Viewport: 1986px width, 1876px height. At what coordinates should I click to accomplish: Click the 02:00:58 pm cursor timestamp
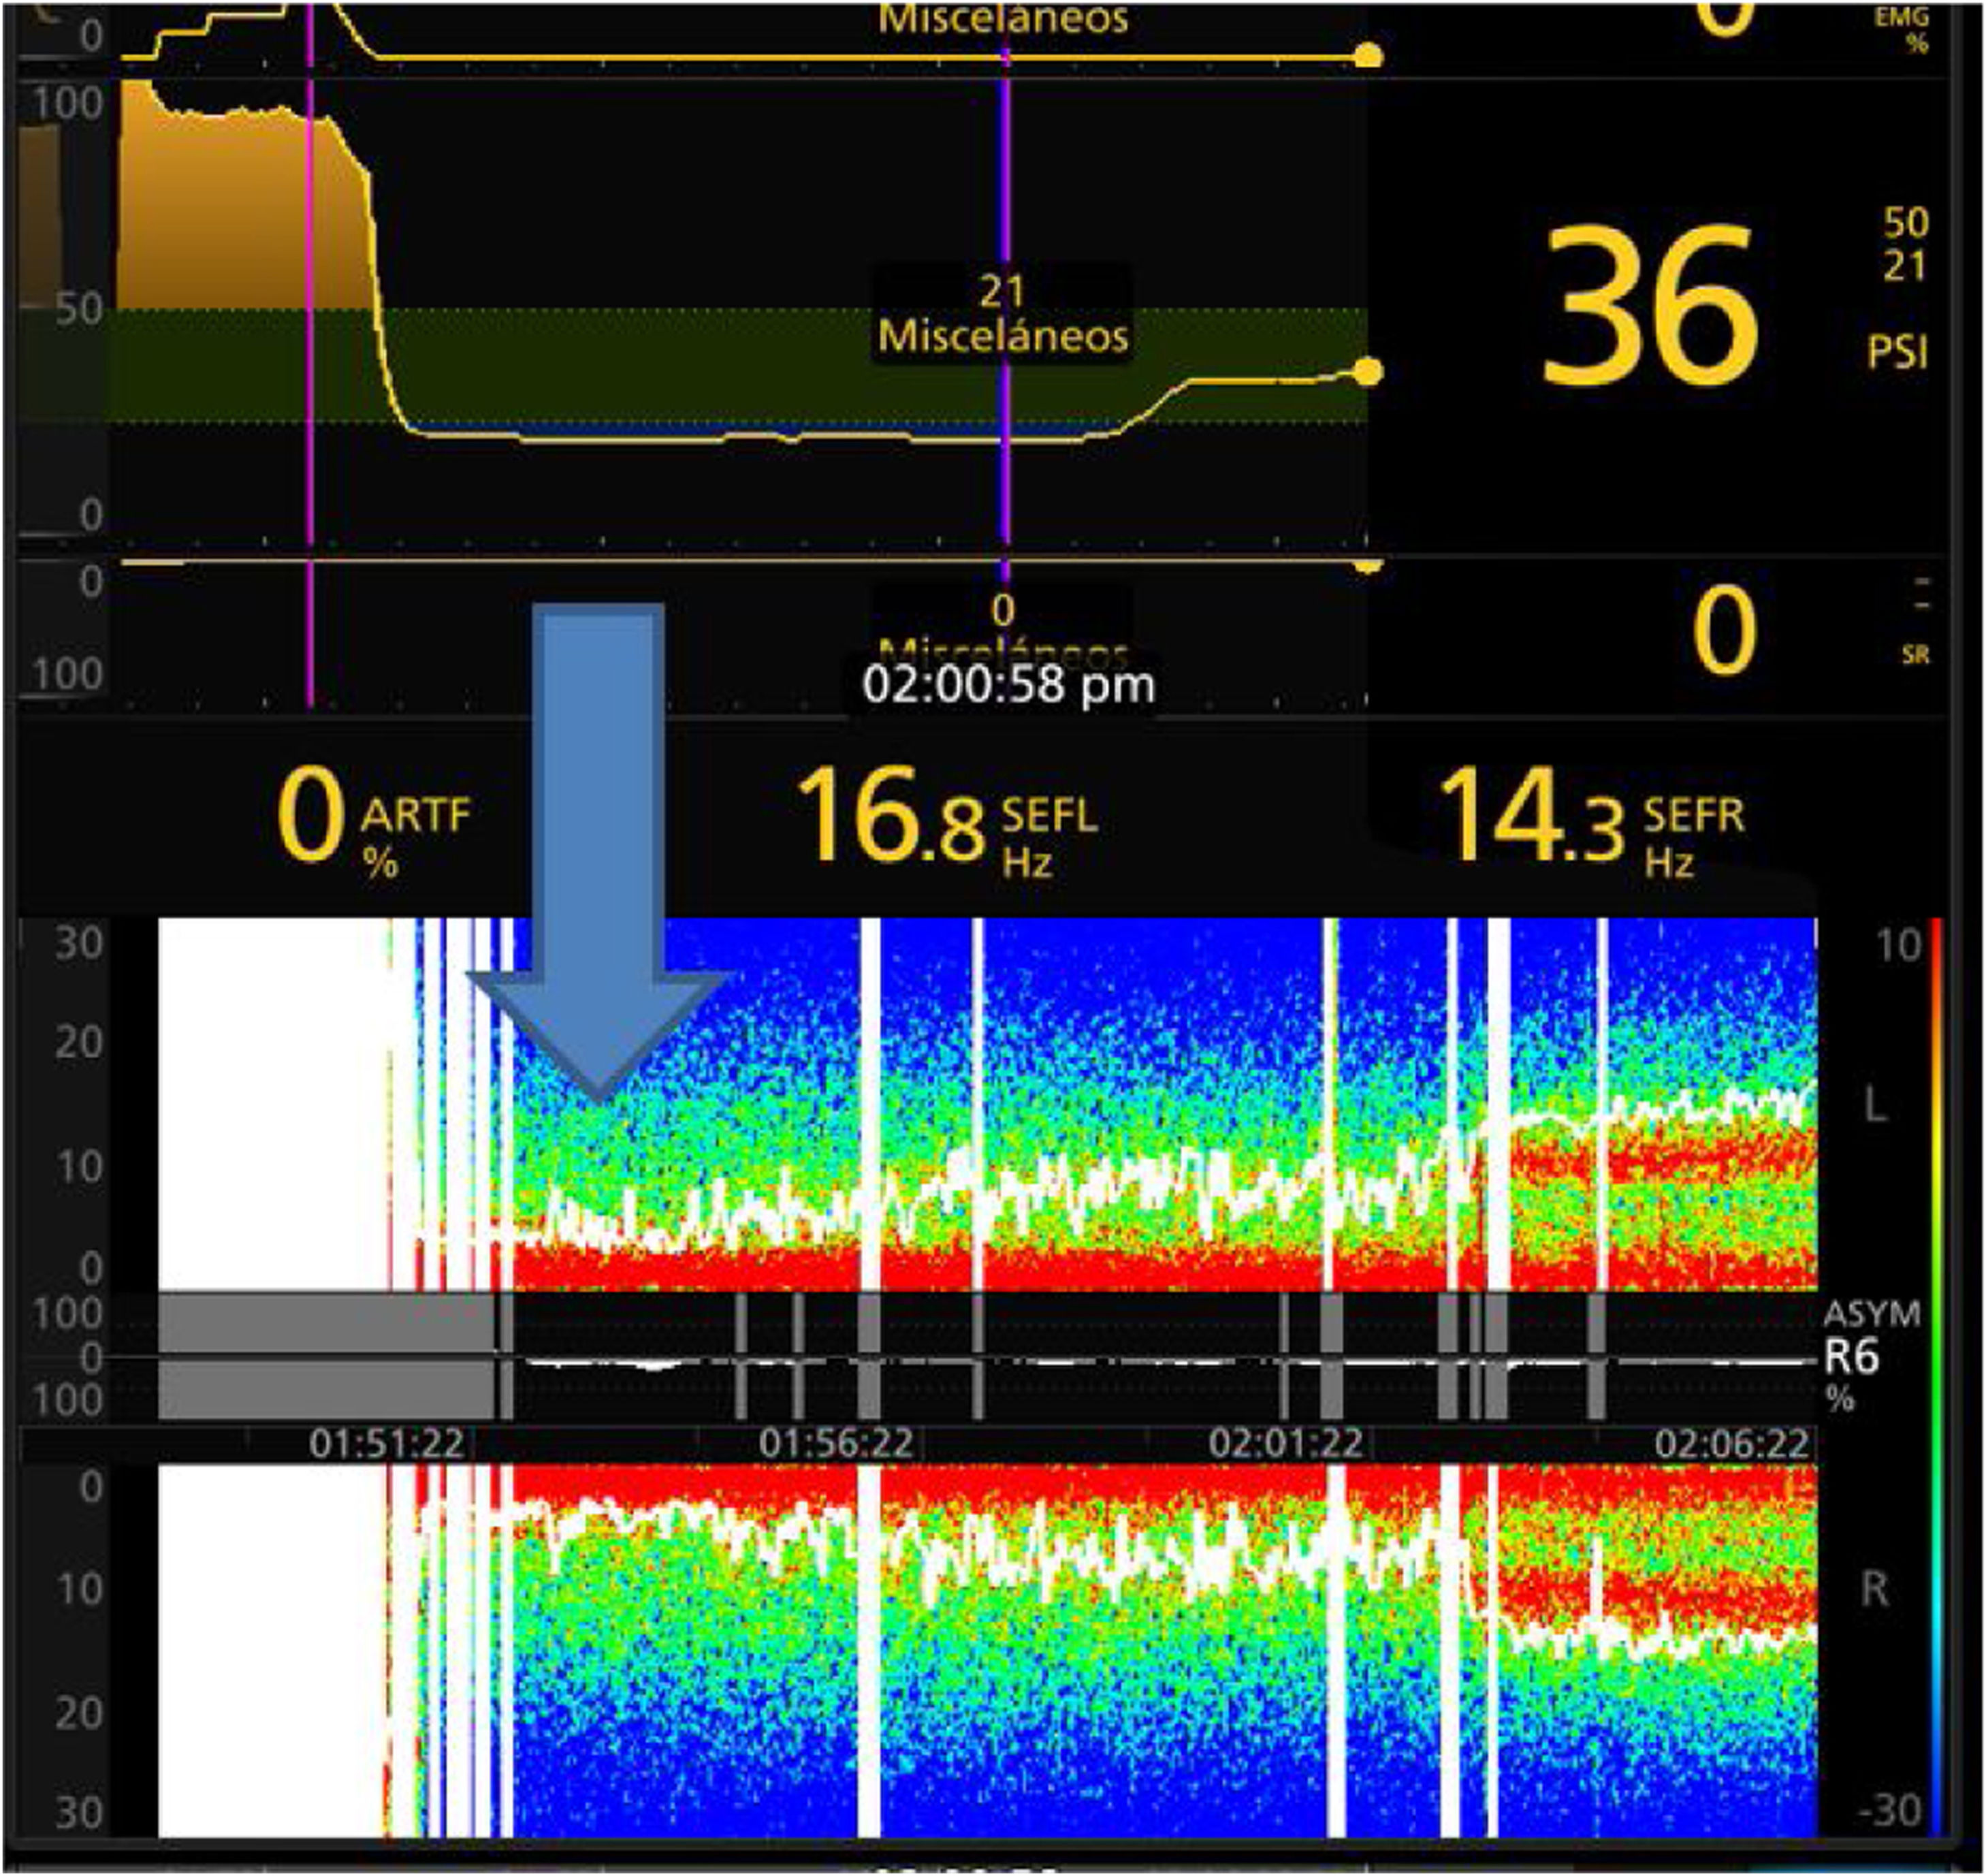click(1007, 685)
